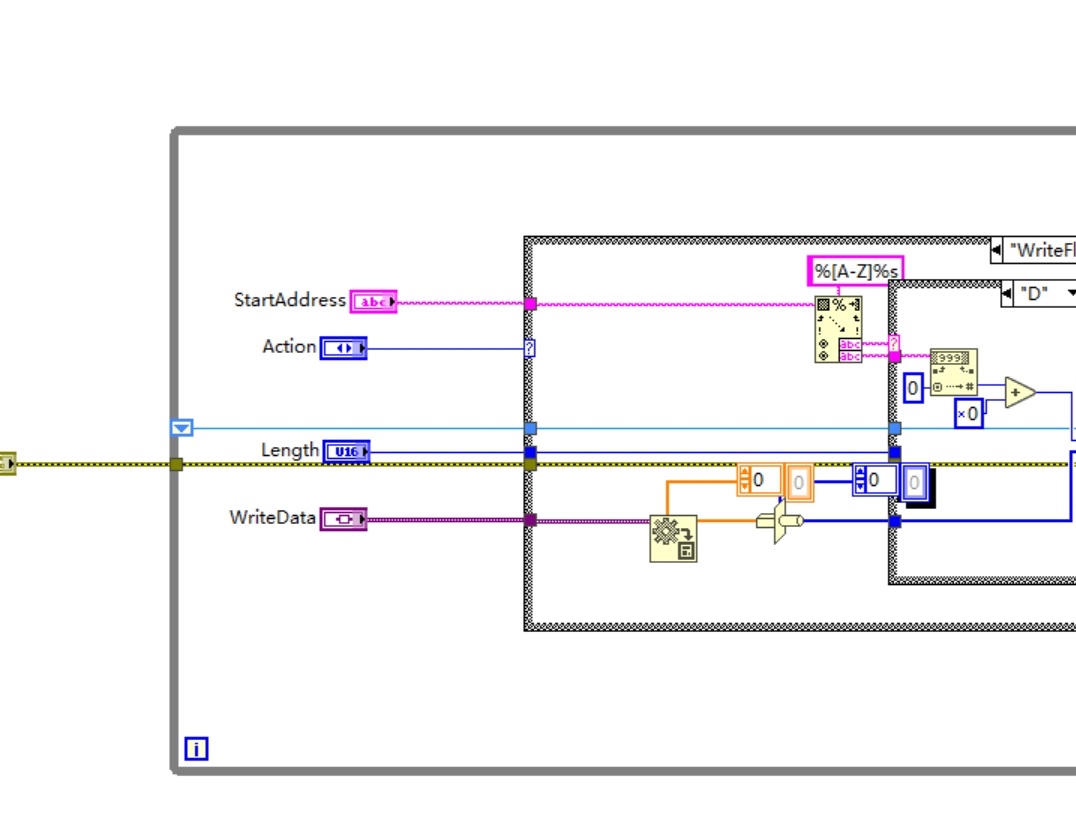The width and height of the screenshot is (1076, 820).
Task: Increment the orange numeric constant stepper
Action: pyautogui.click(x=745, y=472)
